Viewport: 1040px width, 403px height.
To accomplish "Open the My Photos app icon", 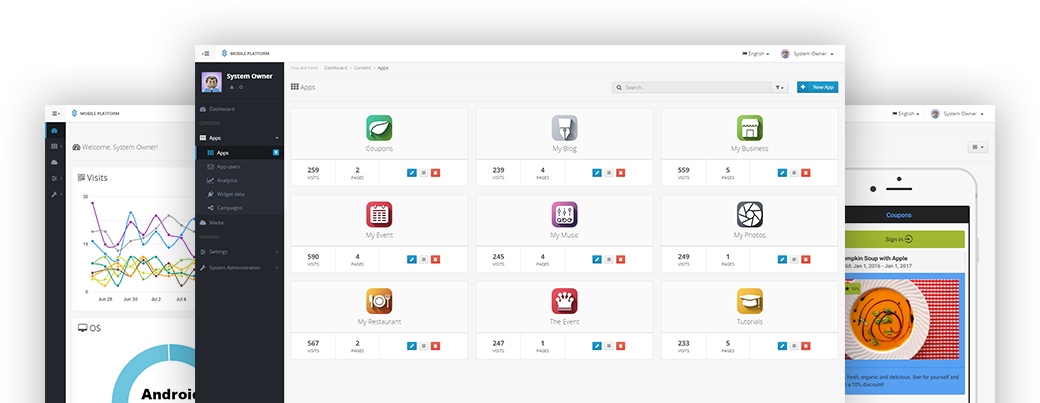I will point(749,214).
